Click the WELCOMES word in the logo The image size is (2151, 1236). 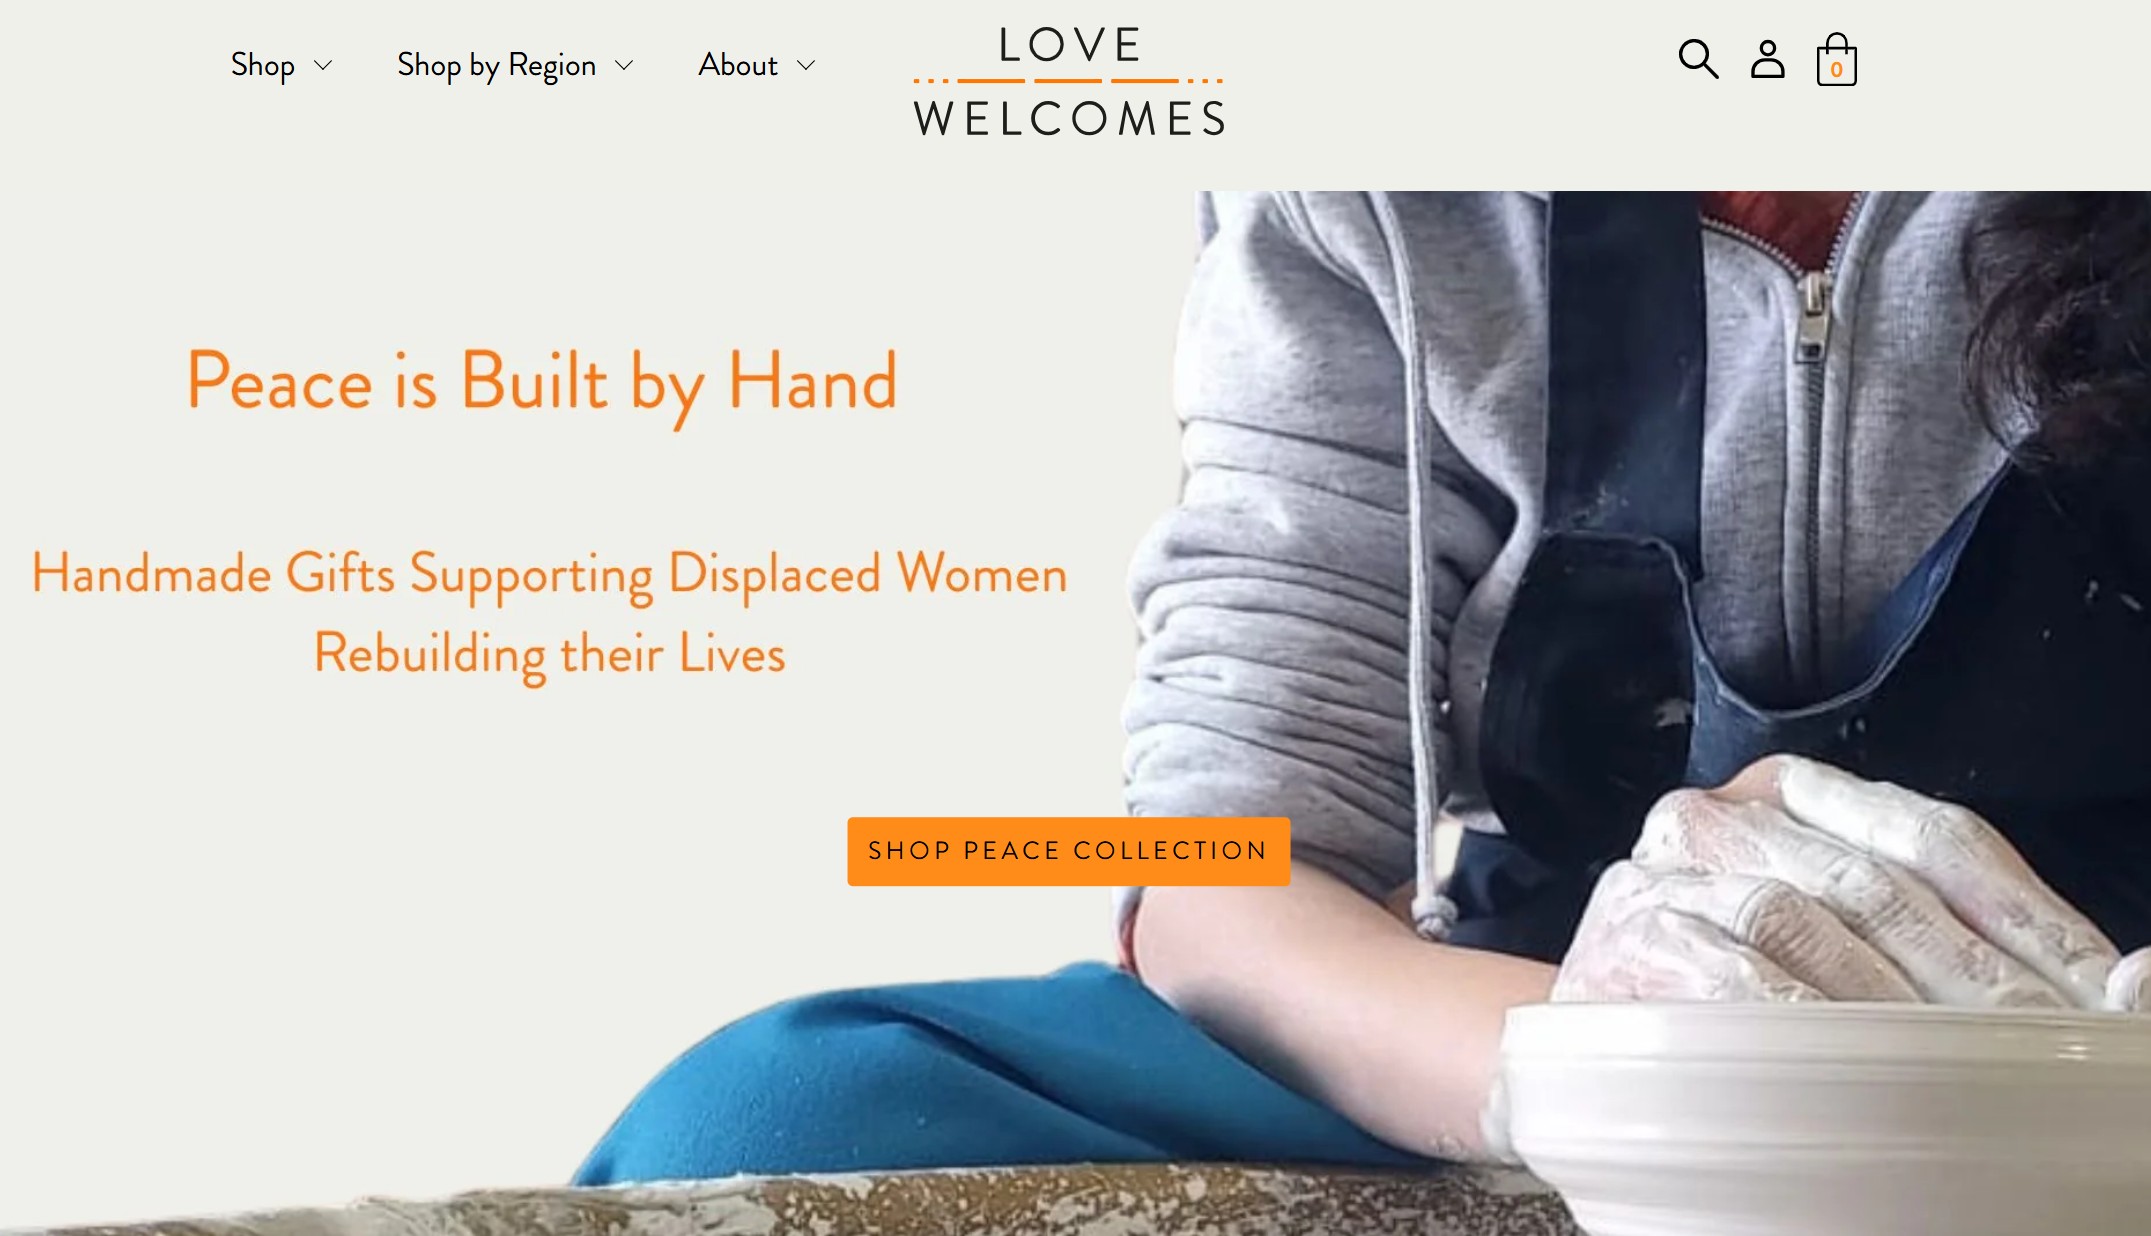(x=1069, y=119)
